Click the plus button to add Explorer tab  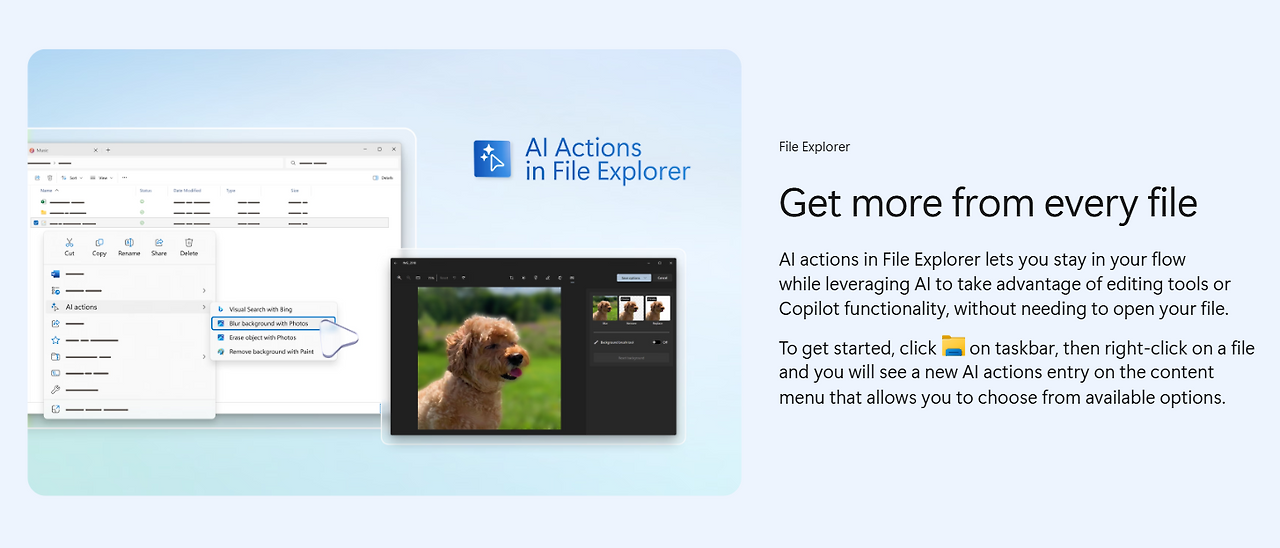[108, 150]
